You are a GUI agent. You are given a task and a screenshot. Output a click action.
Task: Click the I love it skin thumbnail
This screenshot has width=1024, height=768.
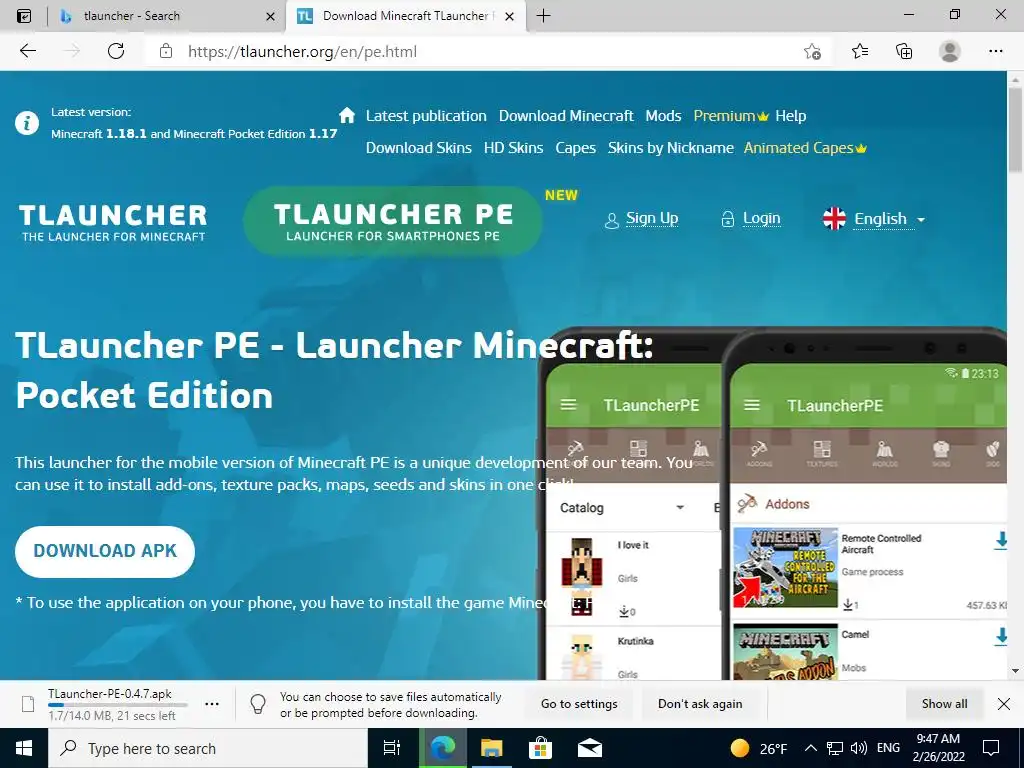click(581, 575)
